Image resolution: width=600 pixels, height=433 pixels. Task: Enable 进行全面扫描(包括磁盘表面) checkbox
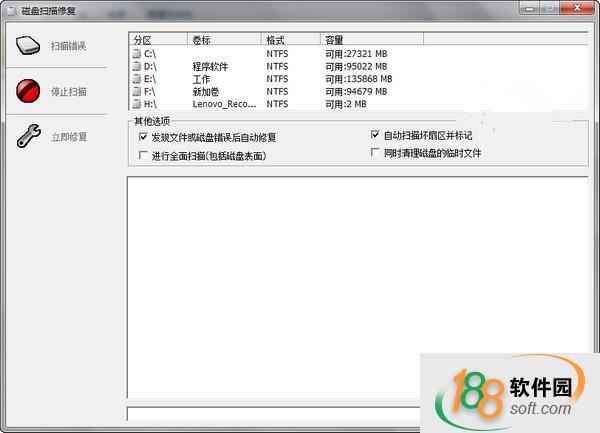[143, 156]
